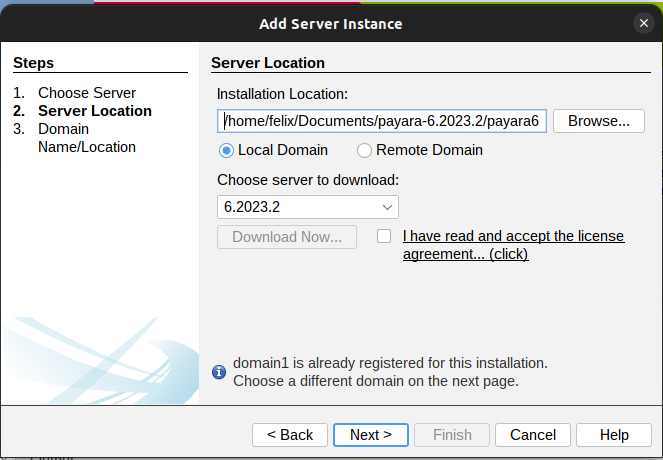663x460 pixels.
Task: Go to the next page with Next >
Action: click(x=371, y=435)
